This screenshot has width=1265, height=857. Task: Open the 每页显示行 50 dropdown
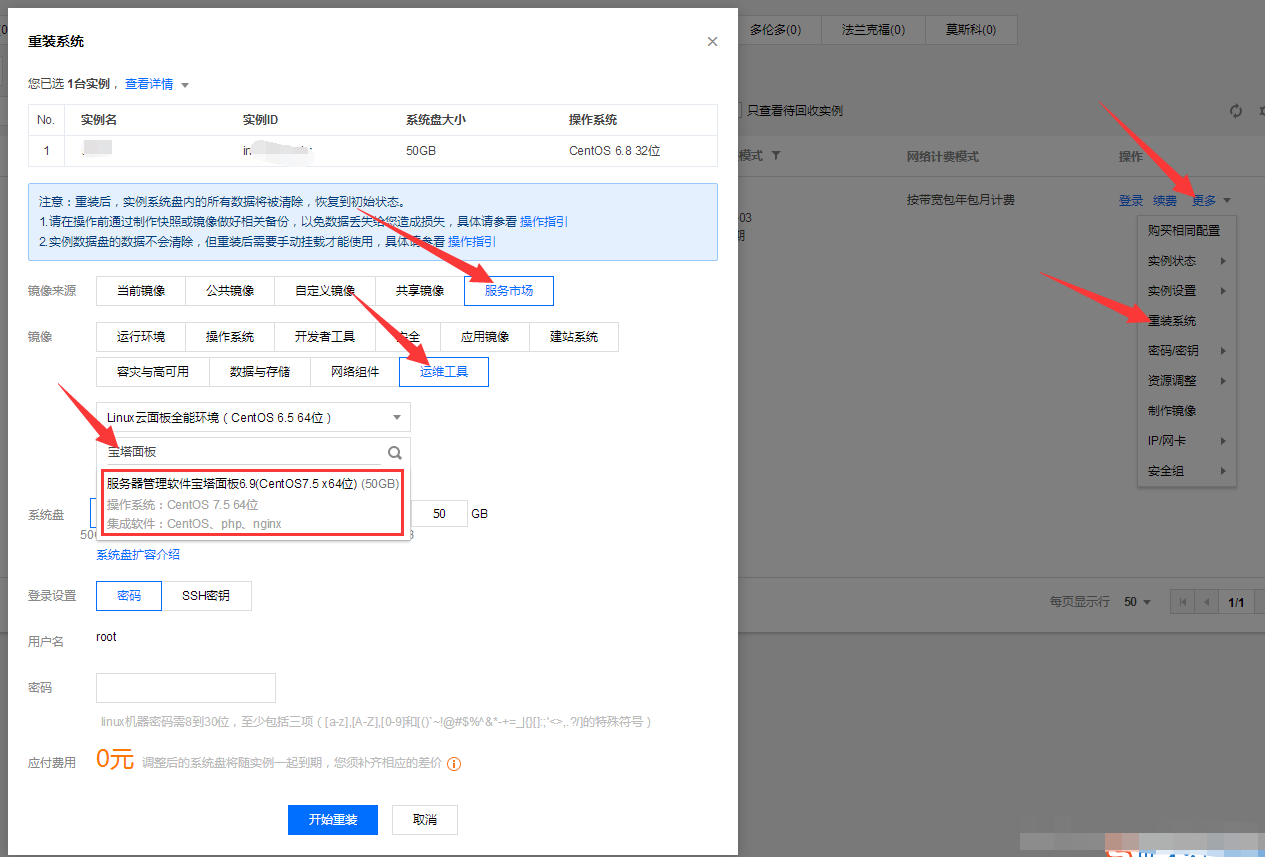pyautogui.click(x=1137, y=602)
